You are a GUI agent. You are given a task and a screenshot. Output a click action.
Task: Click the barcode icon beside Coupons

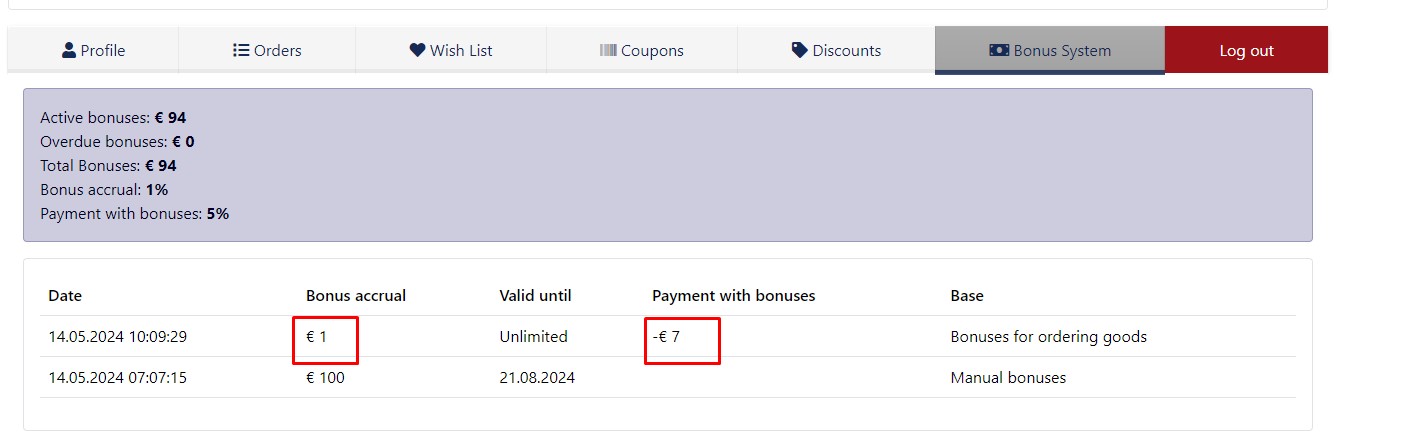608,50
